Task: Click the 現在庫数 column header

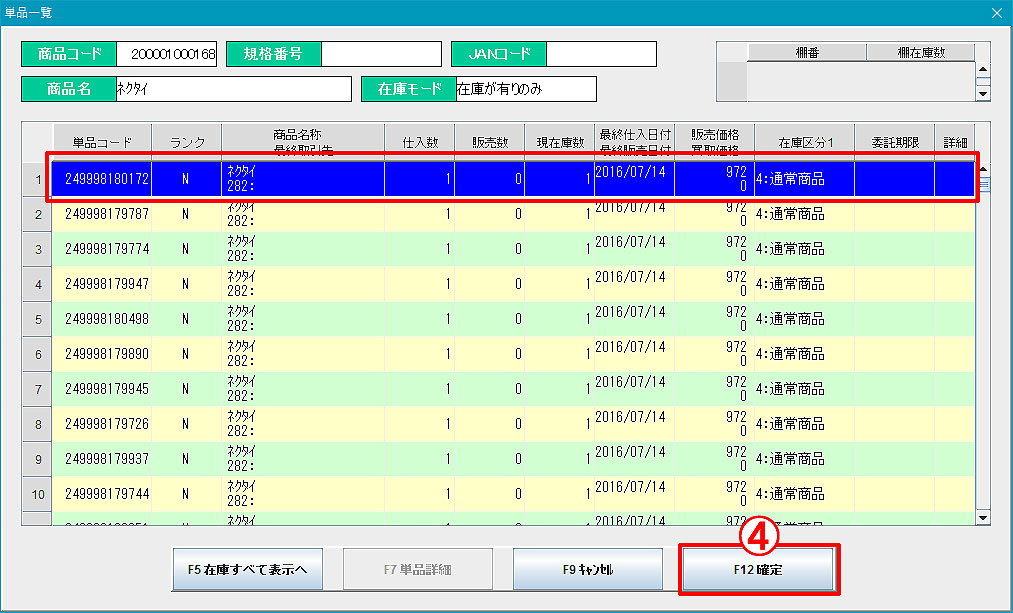Action: [559, 143]
